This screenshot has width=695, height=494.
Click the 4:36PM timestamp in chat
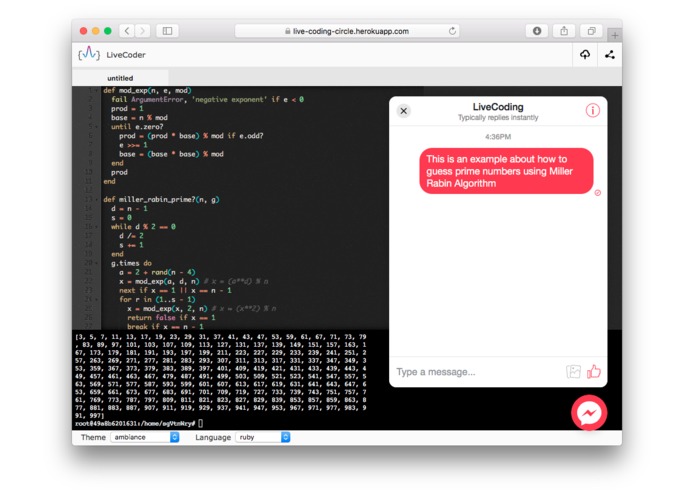[x=498, y=137]
